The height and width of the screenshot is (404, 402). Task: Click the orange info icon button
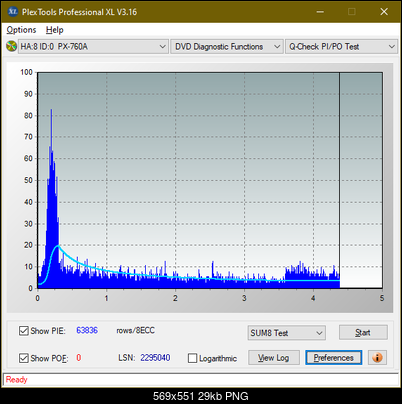(377, 358)
